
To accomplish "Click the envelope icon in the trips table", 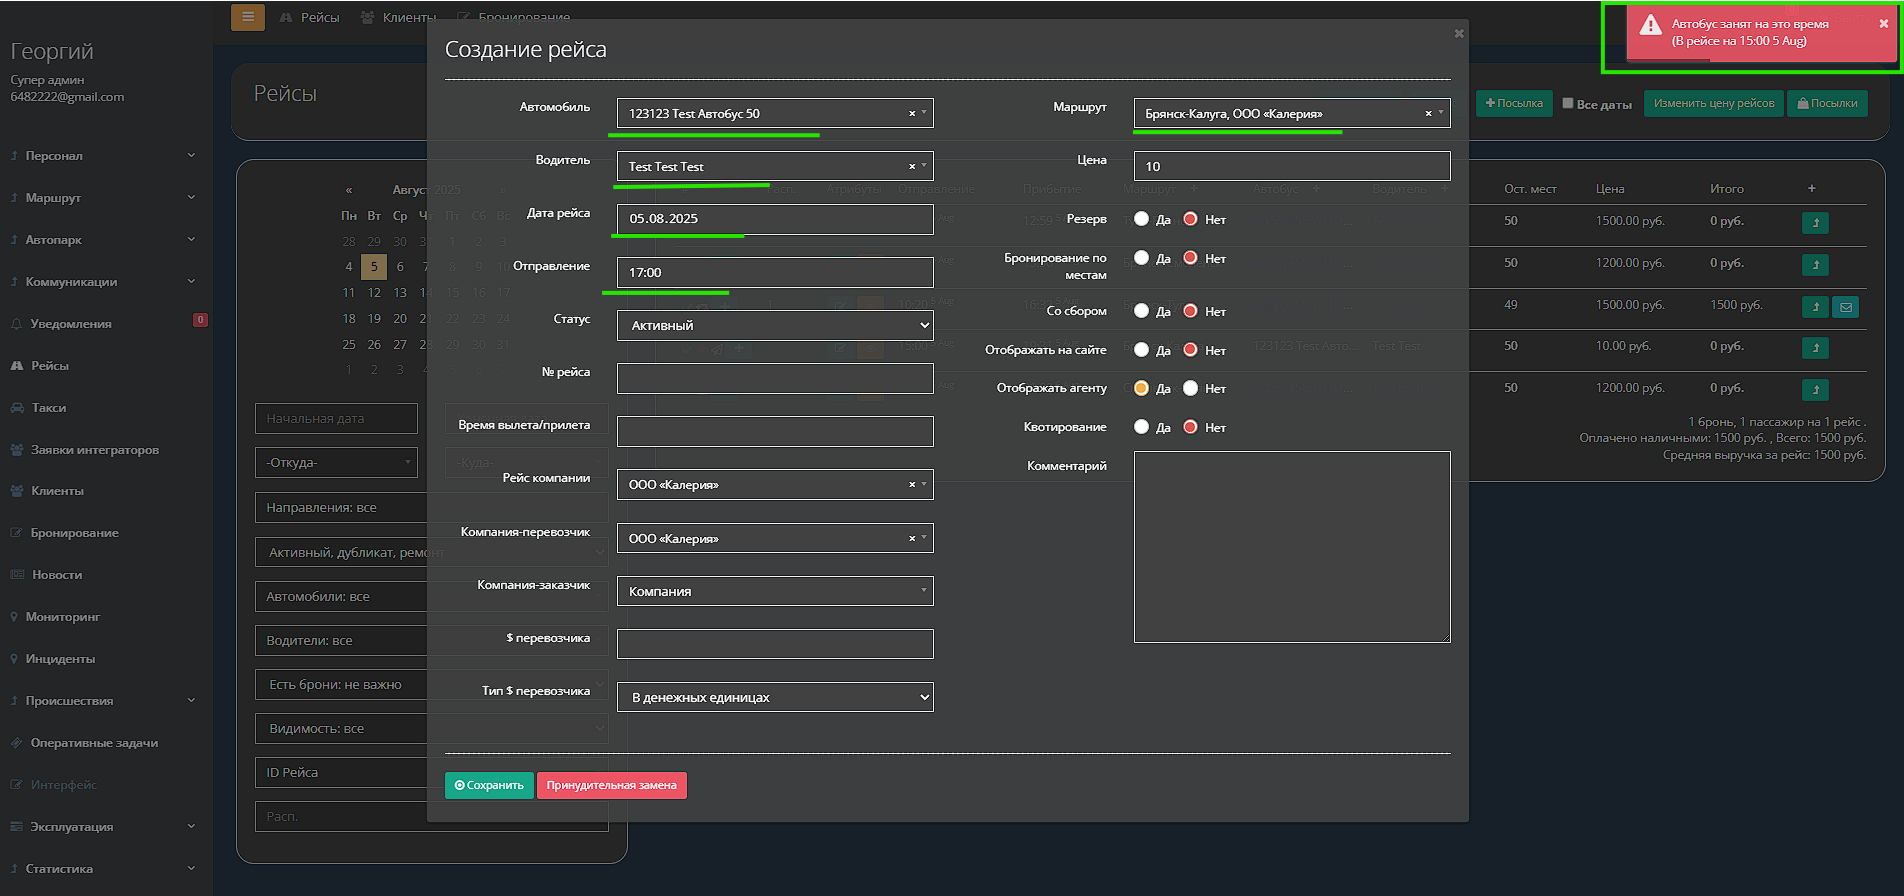I will tap(1845, 307).
